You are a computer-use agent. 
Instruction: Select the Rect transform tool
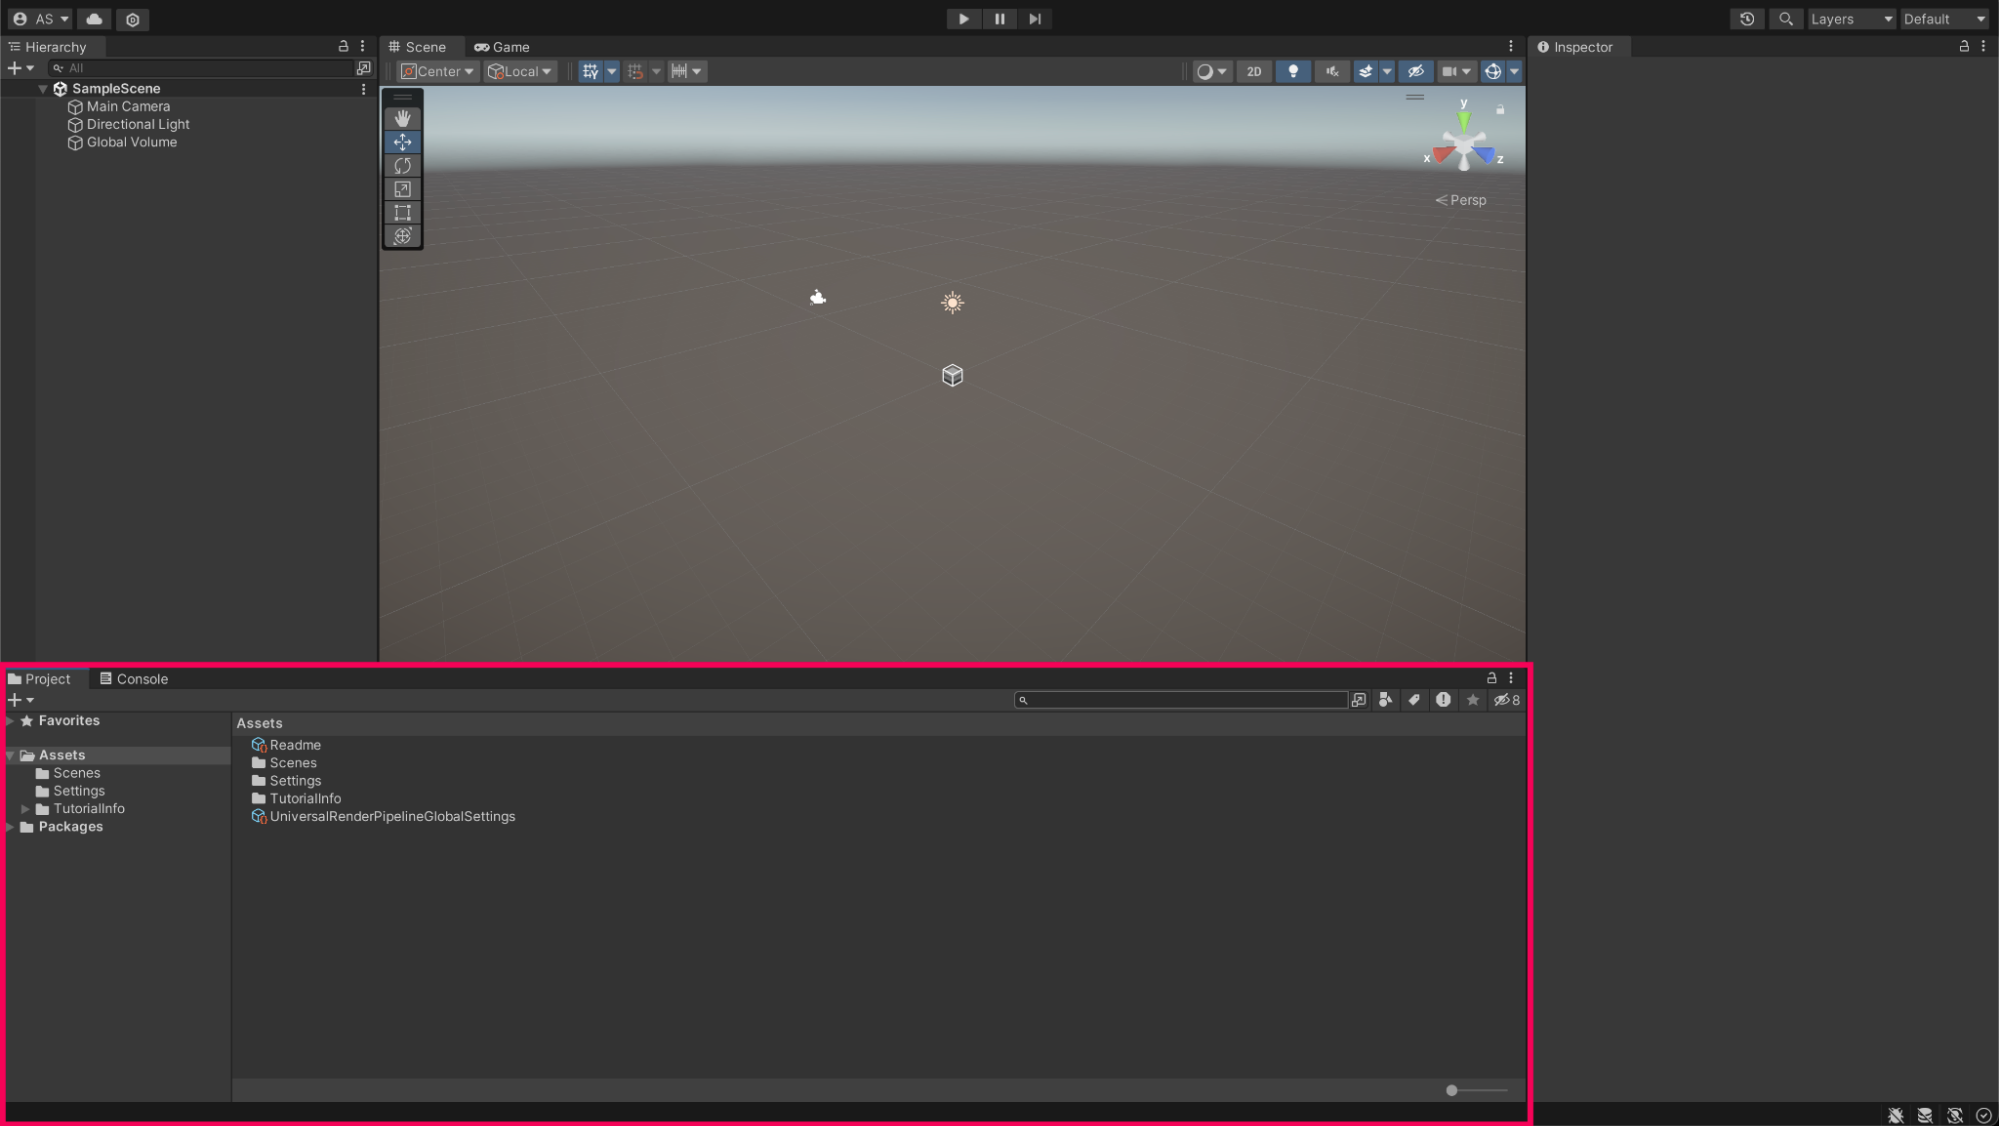pos(402,212)
